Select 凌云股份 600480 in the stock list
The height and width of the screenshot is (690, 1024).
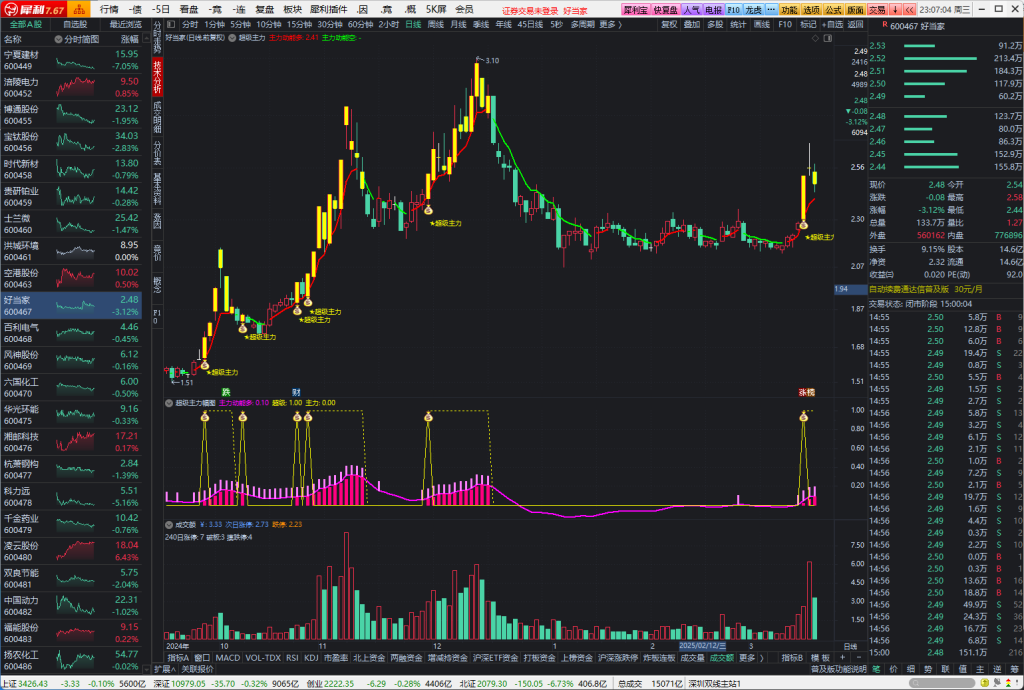click(x=71, y=551)
